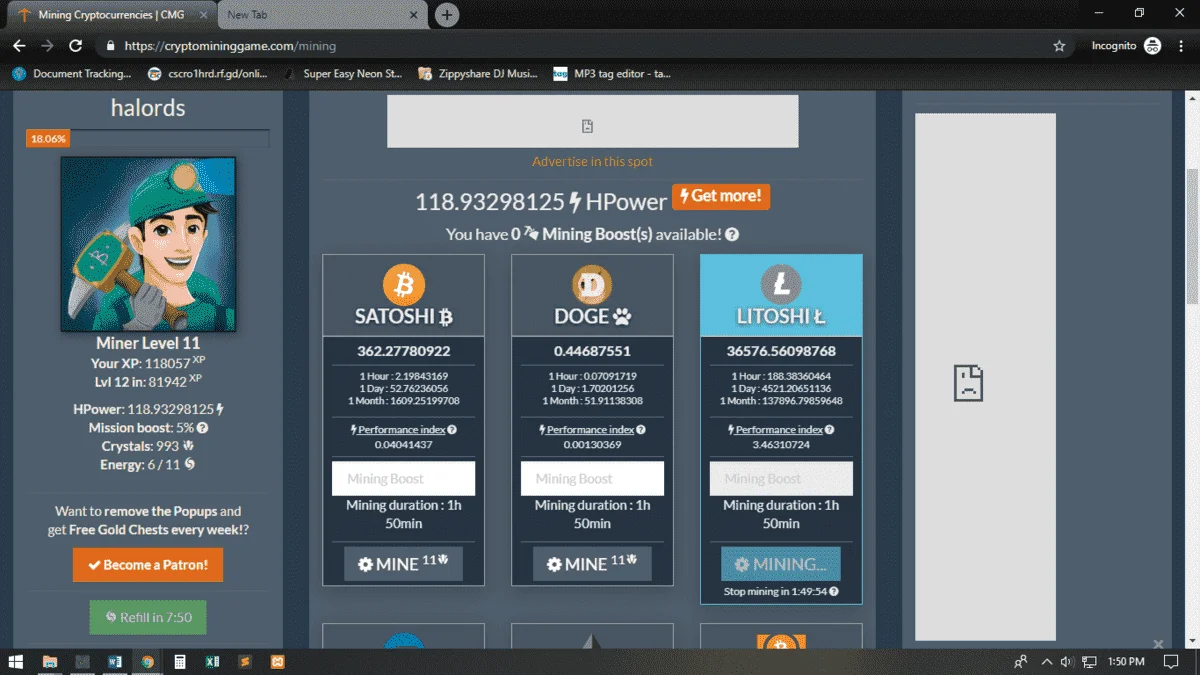Viewport: 1200px width, 675px height.
Task: Click MINE button on the DOGE card
Action: click(592, 564)
